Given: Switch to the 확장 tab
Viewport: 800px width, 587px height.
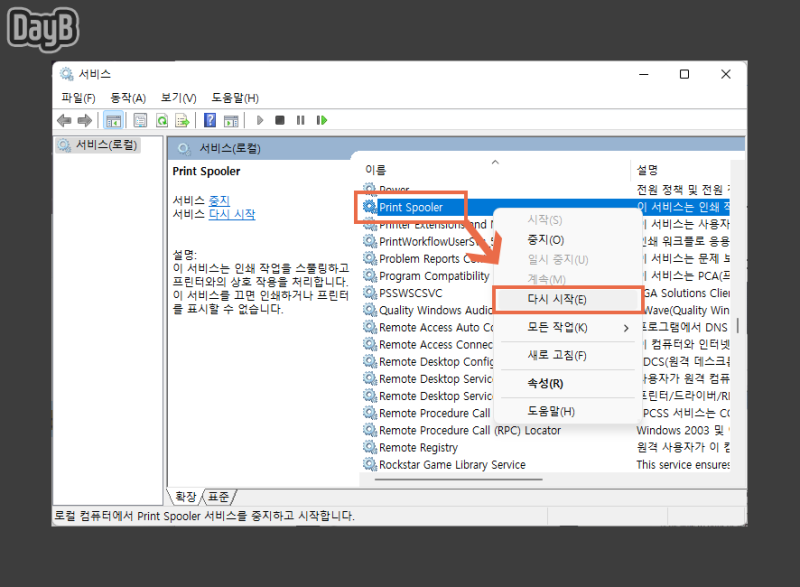Looking at the screenshot, I should click(x=185, y=497).
